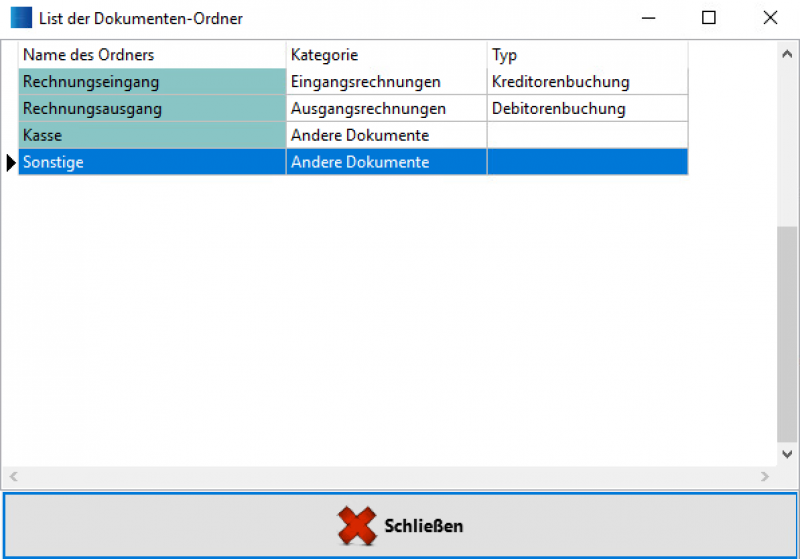Click the app icon in title bar

(20, 18)
